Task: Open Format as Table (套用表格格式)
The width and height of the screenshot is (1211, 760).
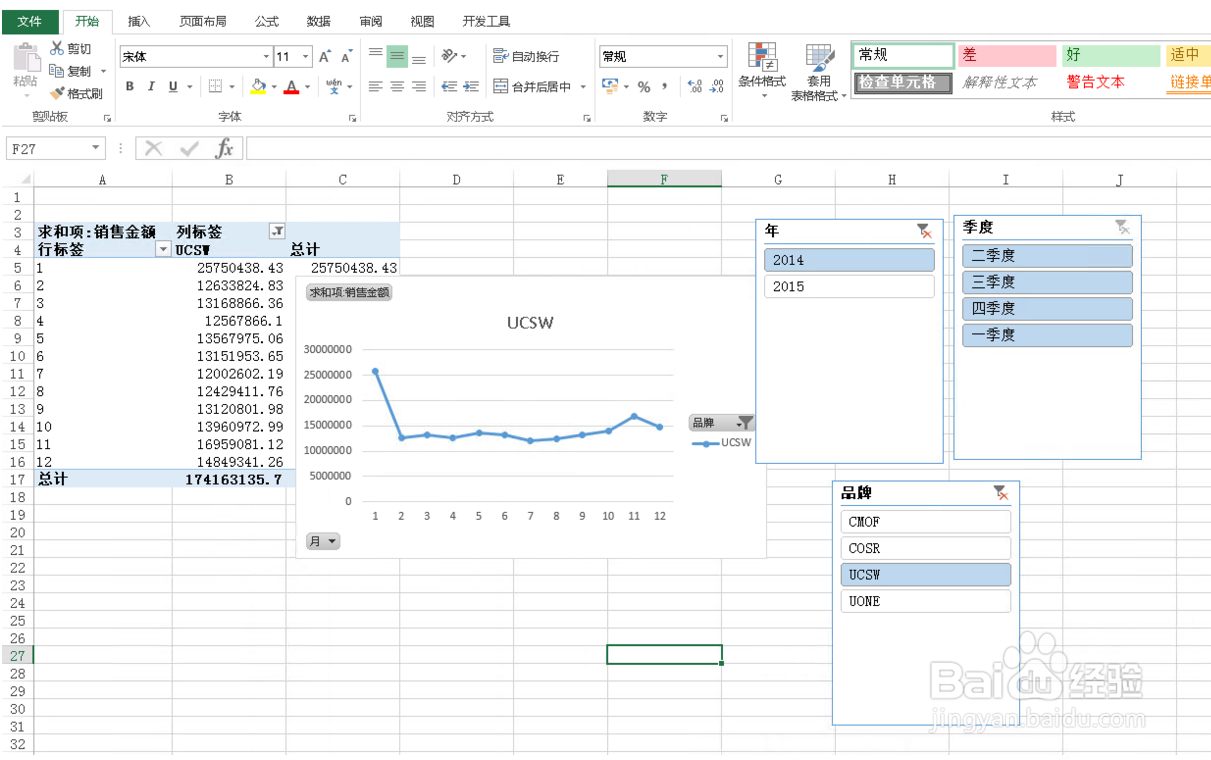Action: pyautogui.click(x=819, y=72)
